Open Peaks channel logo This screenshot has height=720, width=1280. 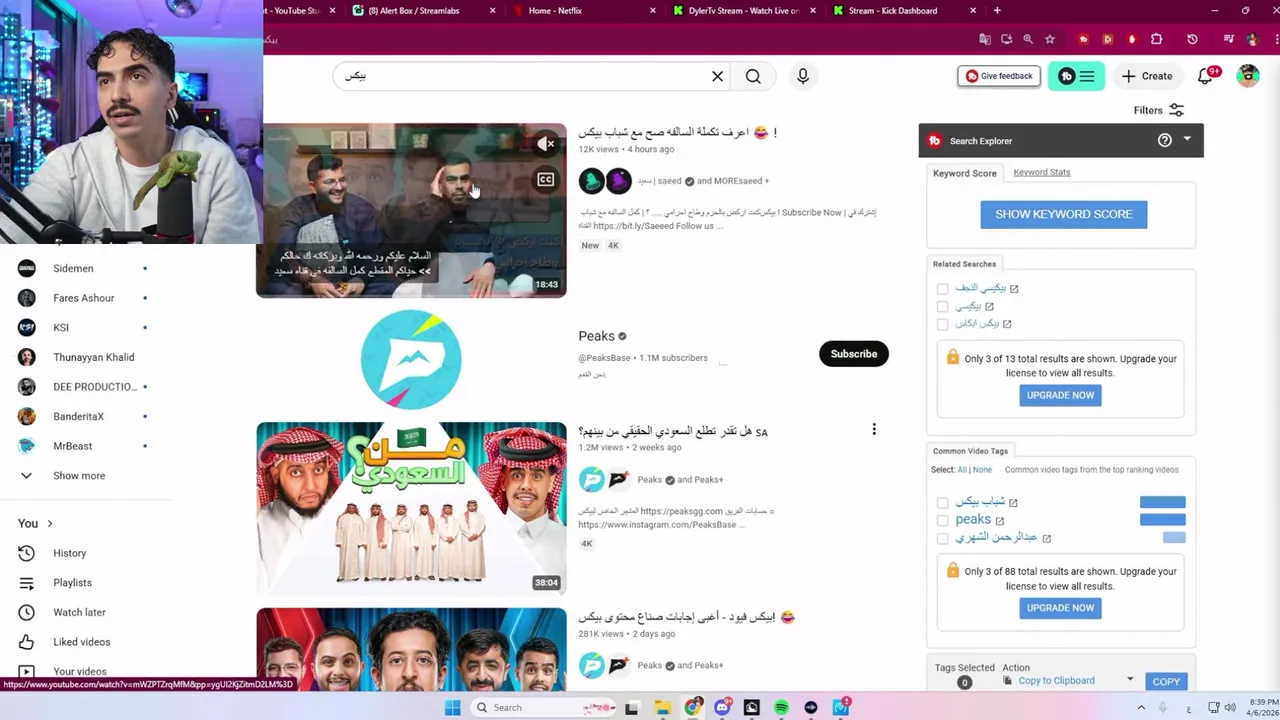[411, 359]
